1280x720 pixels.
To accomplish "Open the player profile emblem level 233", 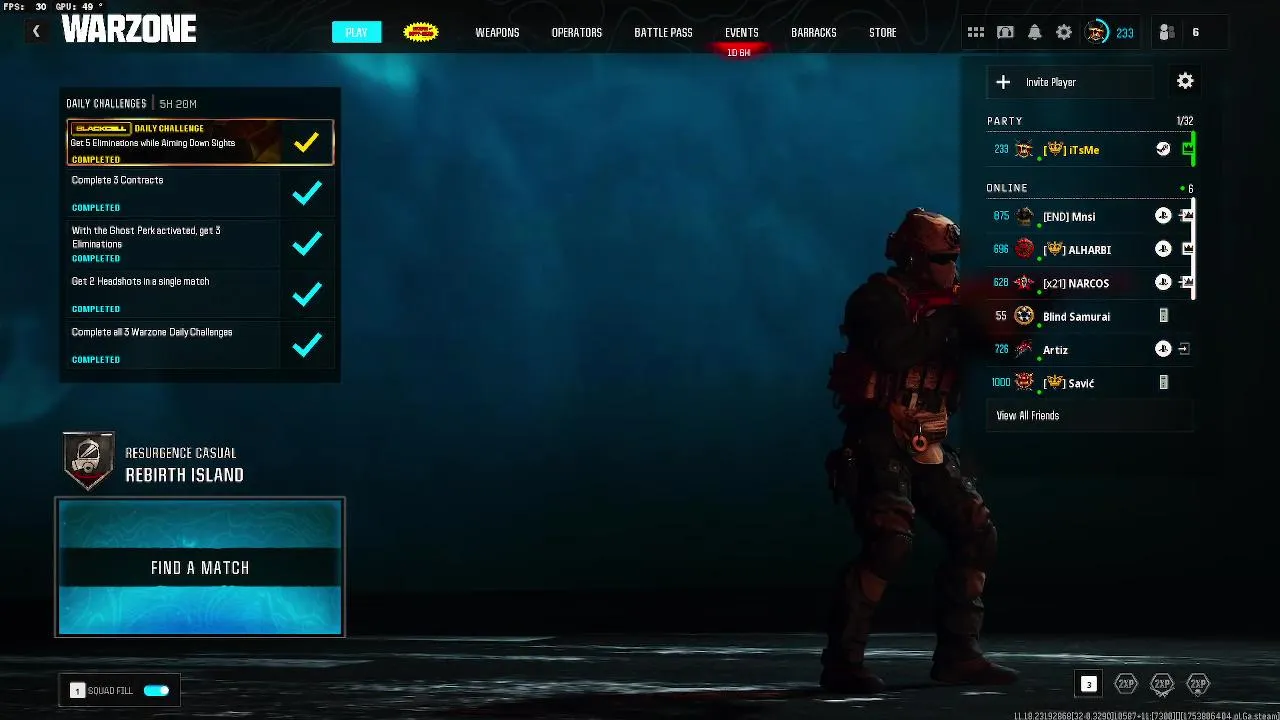I will click(x=1097, y=32).
